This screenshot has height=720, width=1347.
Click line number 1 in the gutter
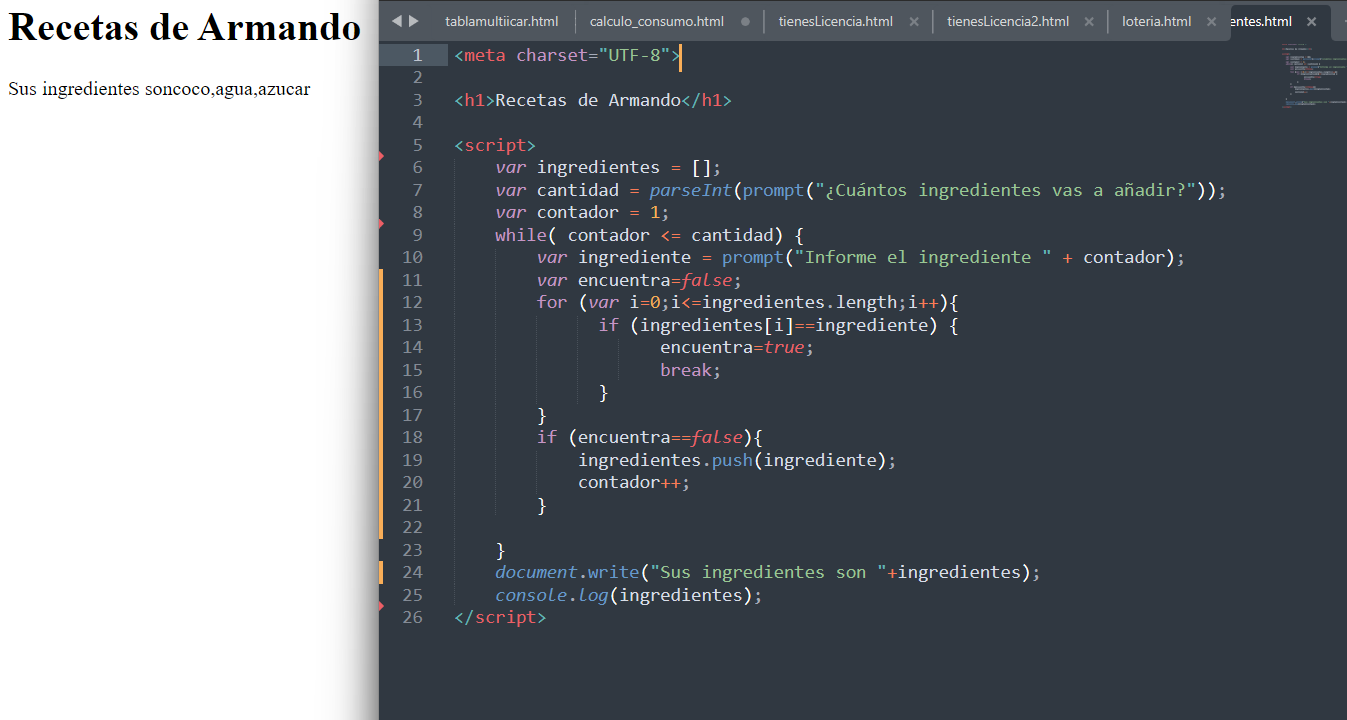pyautogui.click(x=417, y=55)
